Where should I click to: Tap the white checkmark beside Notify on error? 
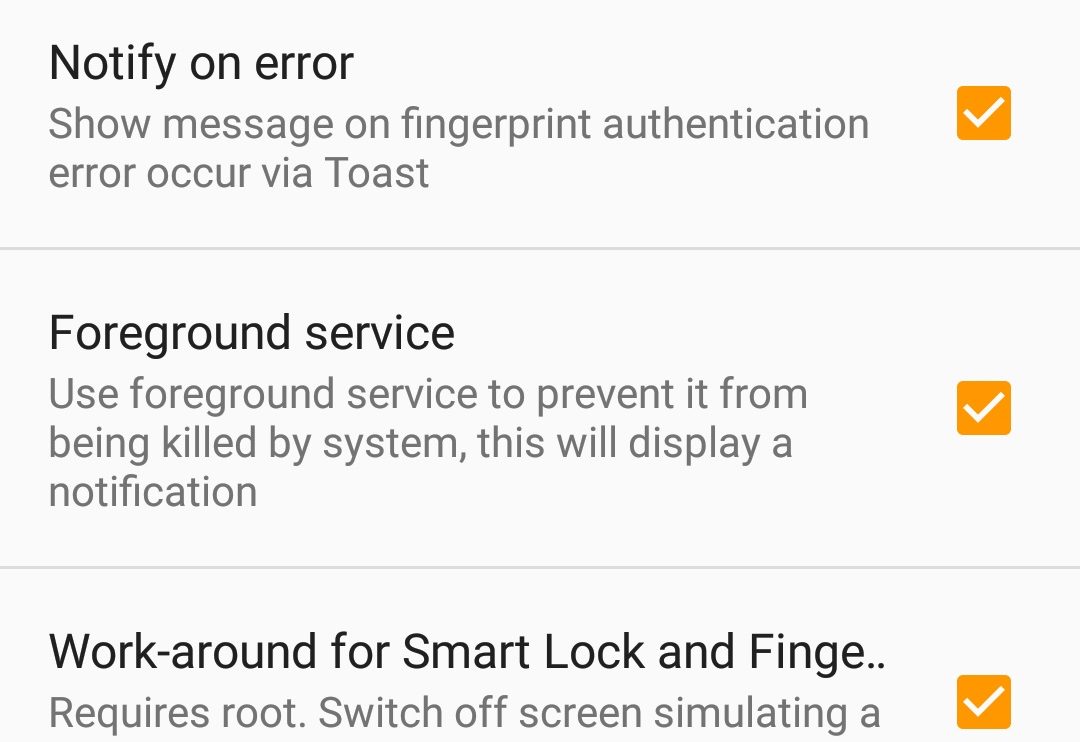tap(984, 113)
